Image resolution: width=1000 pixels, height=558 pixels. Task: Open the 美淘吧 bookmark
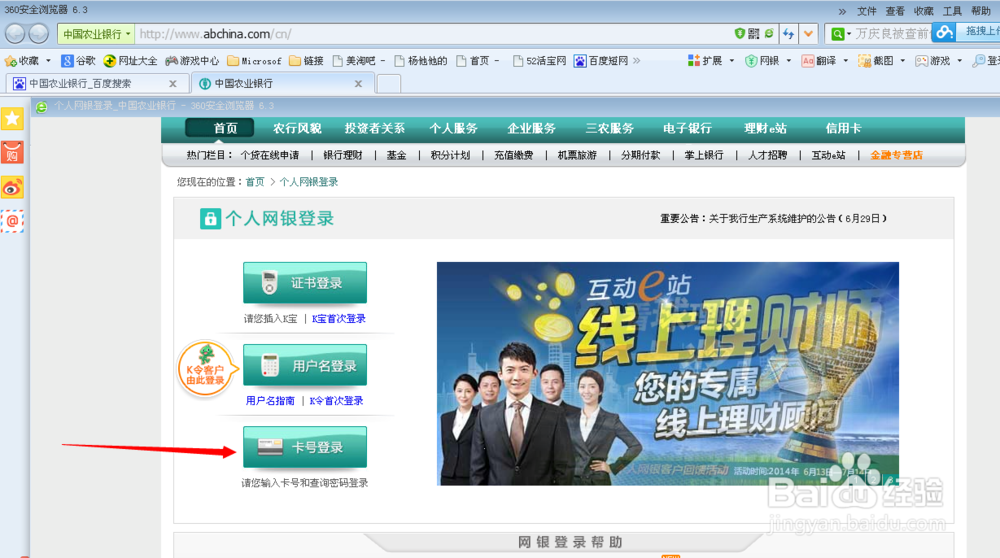pyautogui.click(x=354, y=61)
